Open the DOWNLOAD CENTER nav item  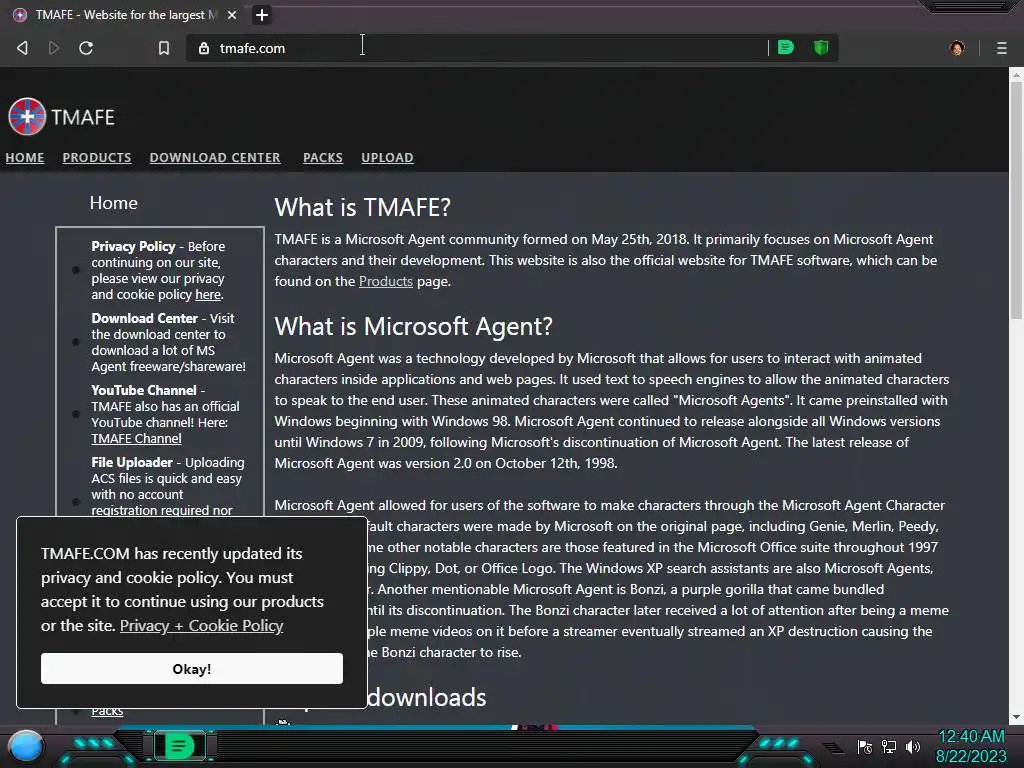(215, 157)
